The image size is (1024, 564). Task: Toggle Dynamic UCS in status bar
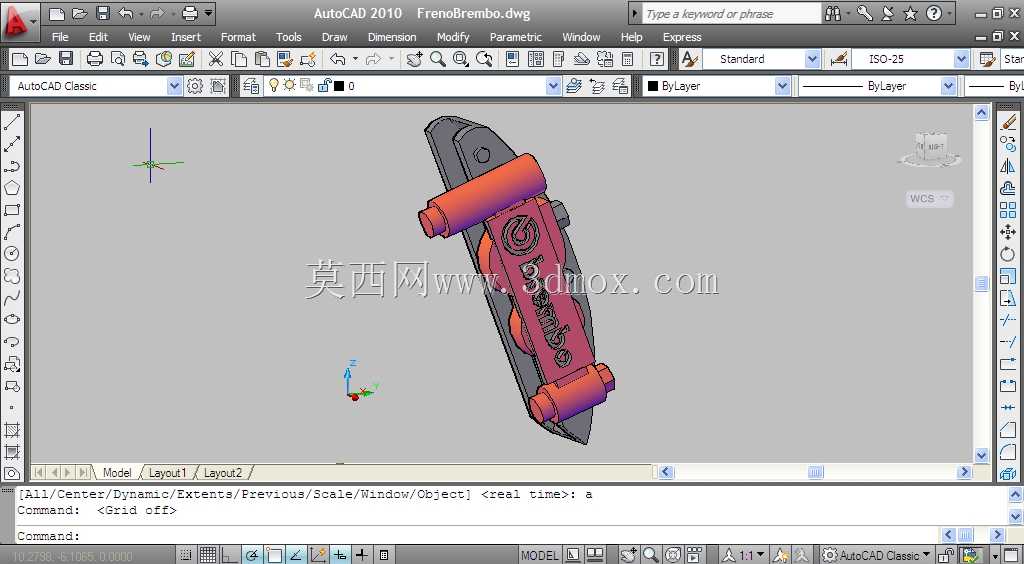[x=318, y=556]
